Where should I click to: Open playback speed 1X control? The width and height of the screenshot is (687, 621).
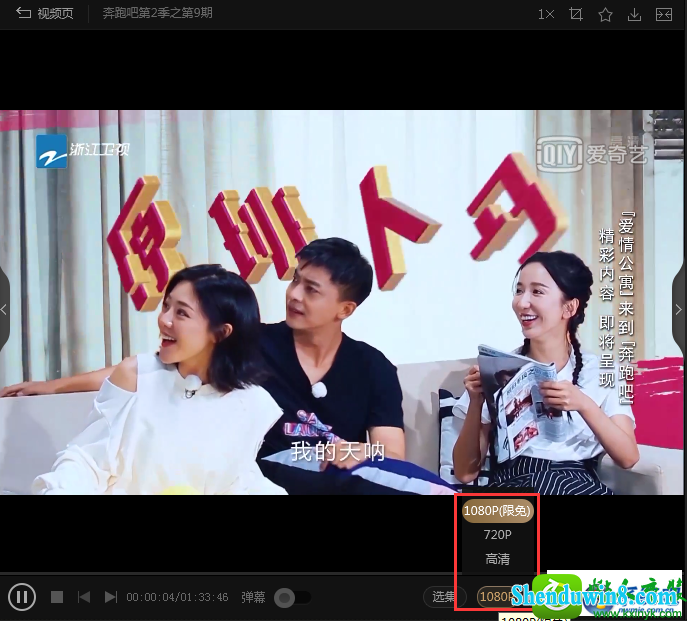click(x=546, y=14)
